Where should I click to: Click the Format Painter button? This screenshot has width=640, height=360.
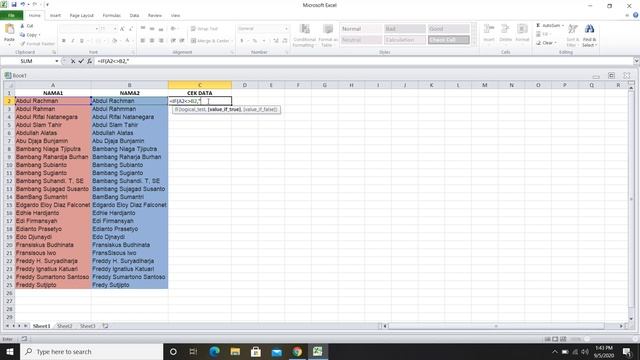coord(37,43)
